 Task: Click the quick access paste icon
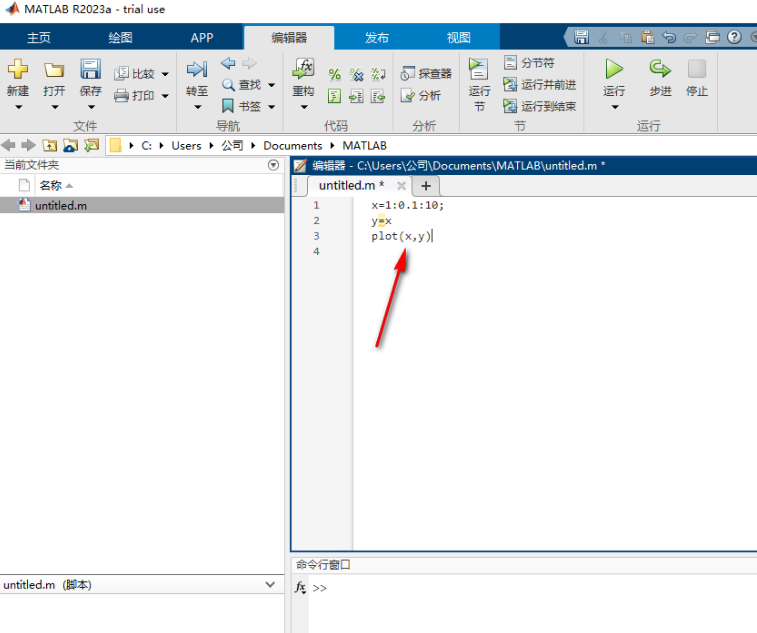(647, 37)
